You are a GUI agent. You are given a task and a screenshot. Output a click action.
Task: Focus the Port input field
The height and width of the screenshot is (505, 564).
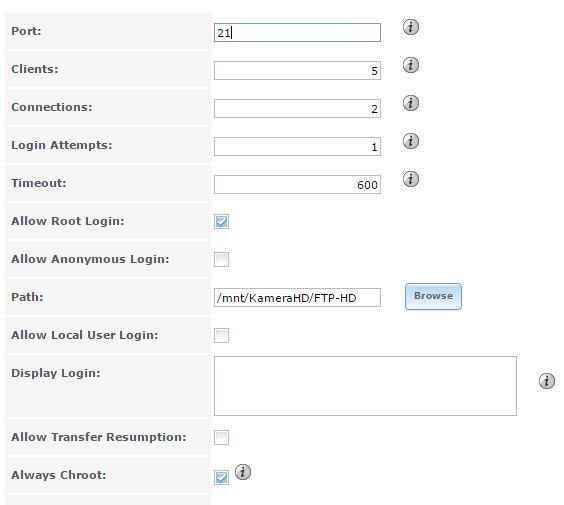(297, 33)
